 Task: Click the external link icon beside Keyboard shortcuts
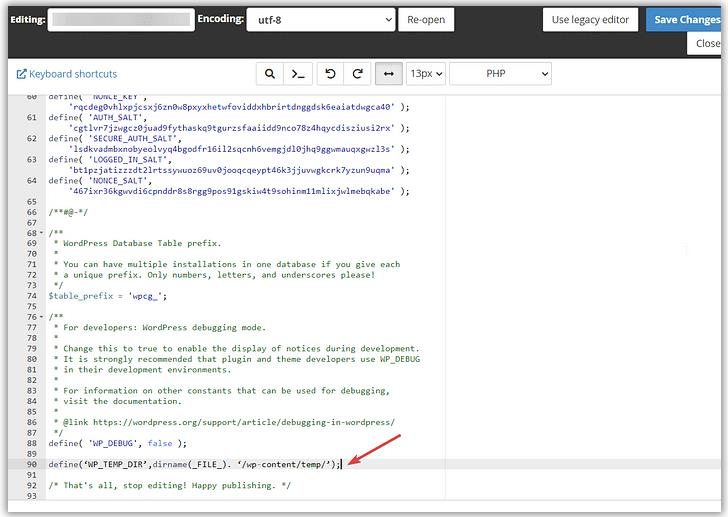(21, 74)
